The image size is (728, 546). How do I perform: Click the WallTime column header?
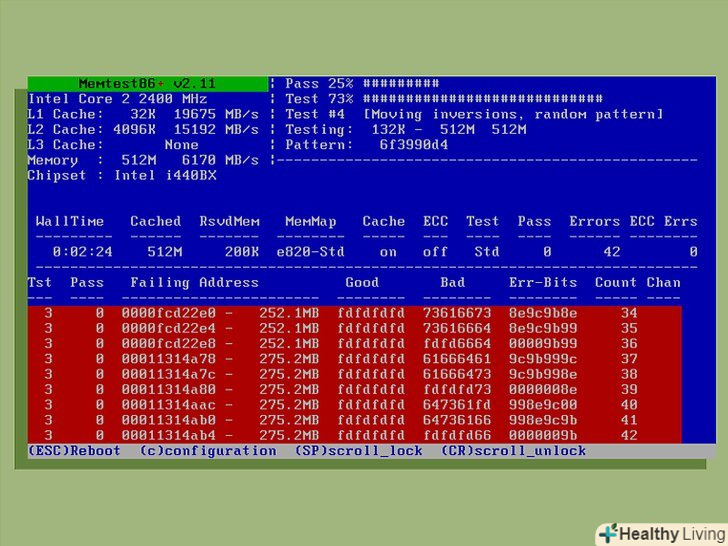(70, 221)
